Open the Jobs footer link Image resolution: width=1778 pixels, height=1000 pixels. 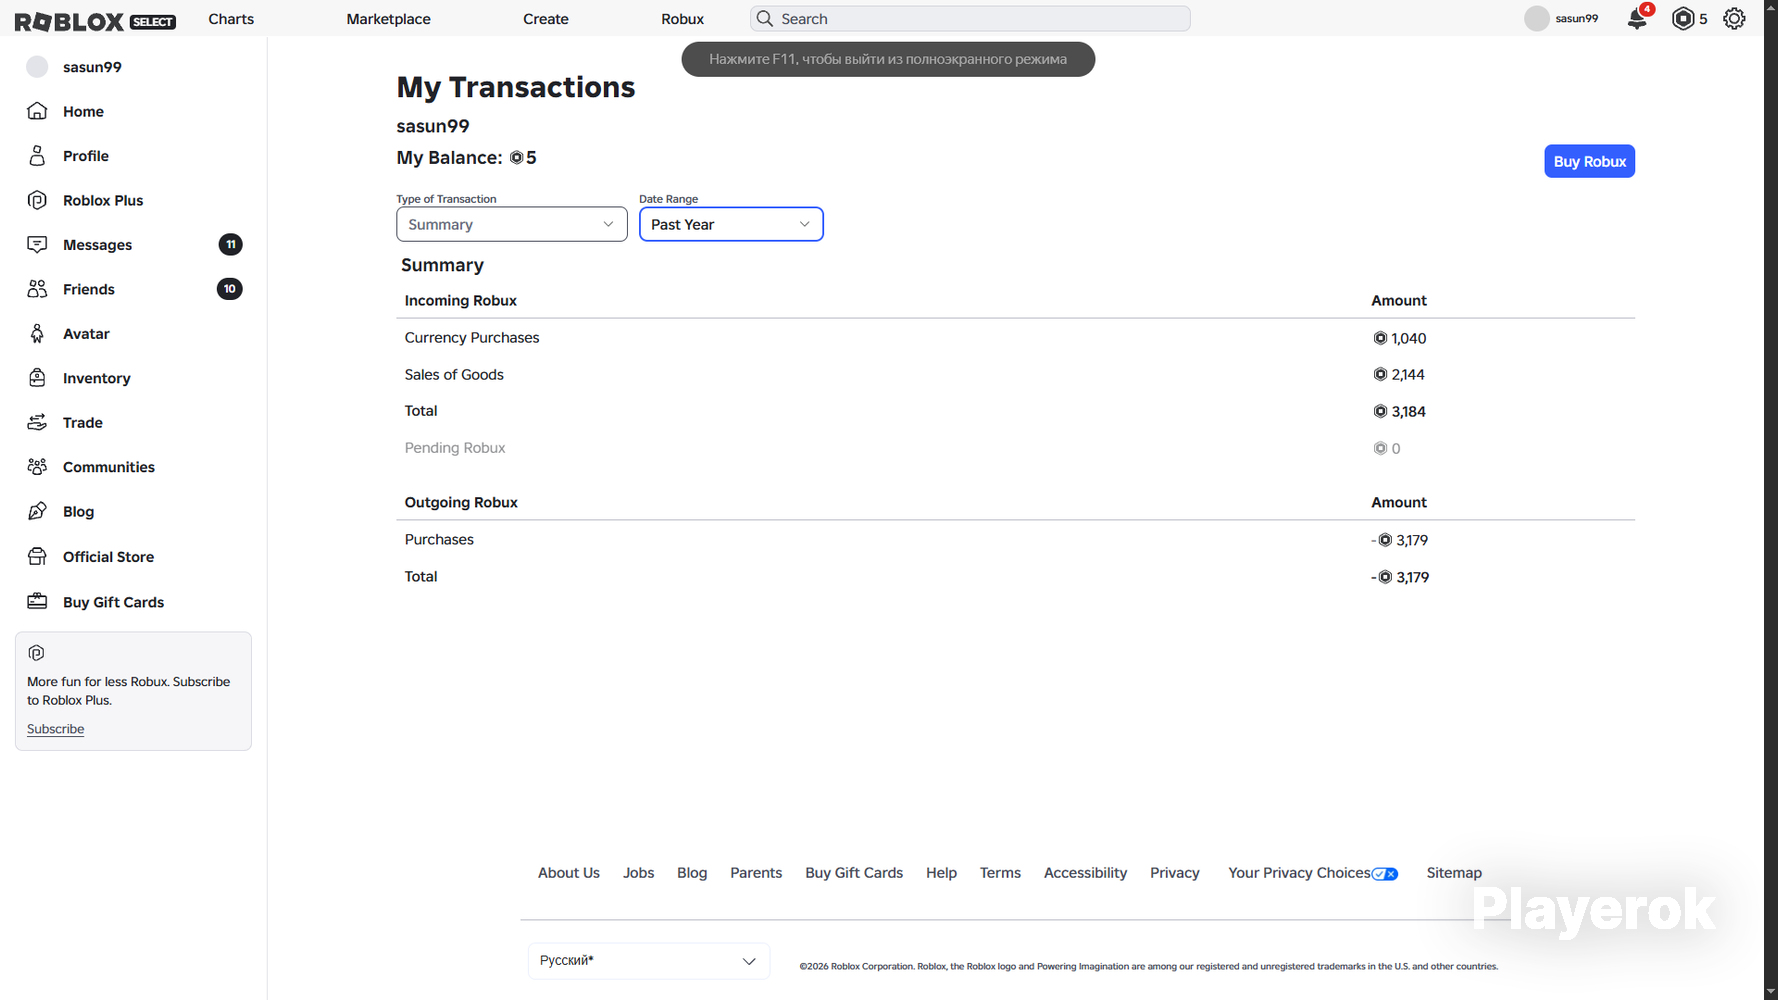coord(638,873)
